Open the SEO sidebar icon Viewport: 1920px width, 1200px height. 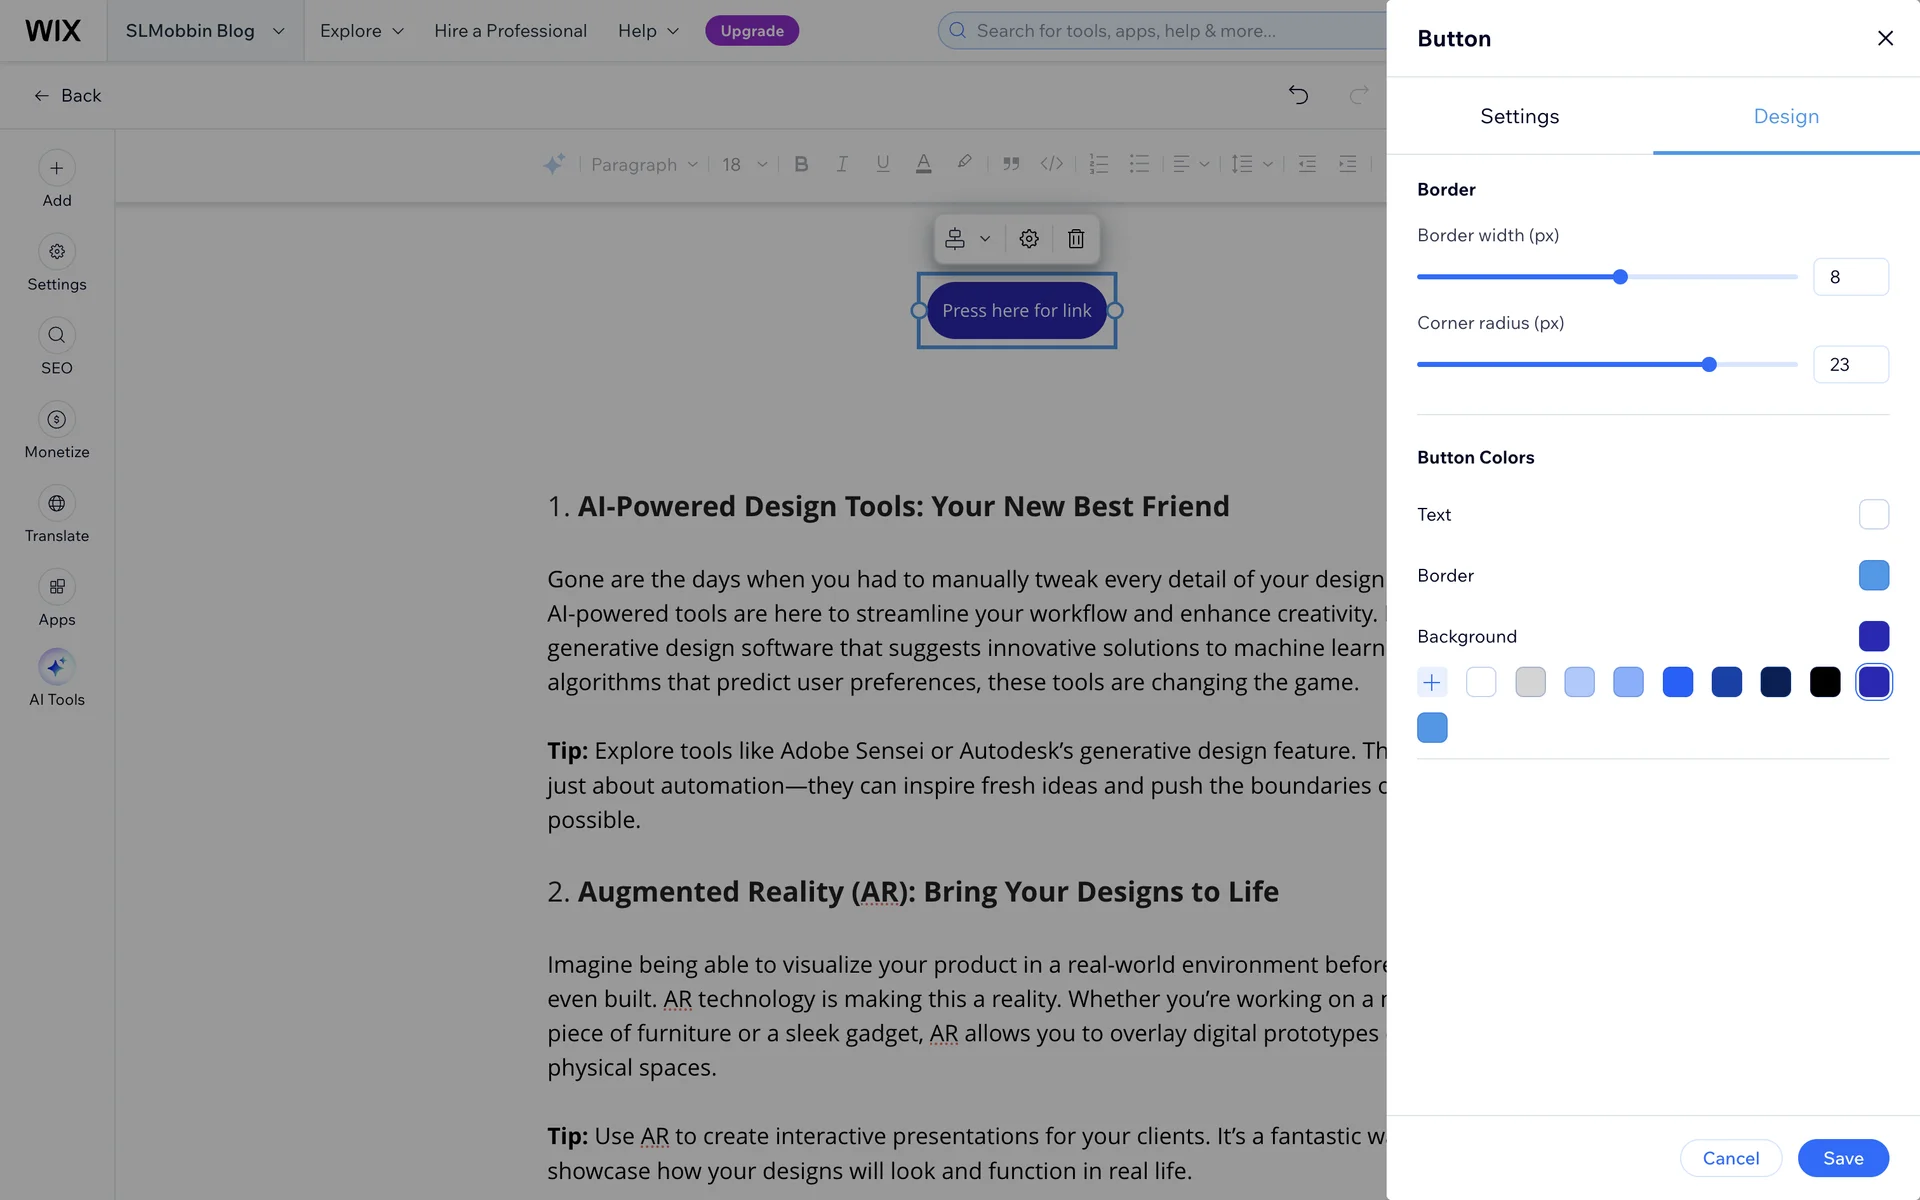pyautogui.click(x=56, y=336)
